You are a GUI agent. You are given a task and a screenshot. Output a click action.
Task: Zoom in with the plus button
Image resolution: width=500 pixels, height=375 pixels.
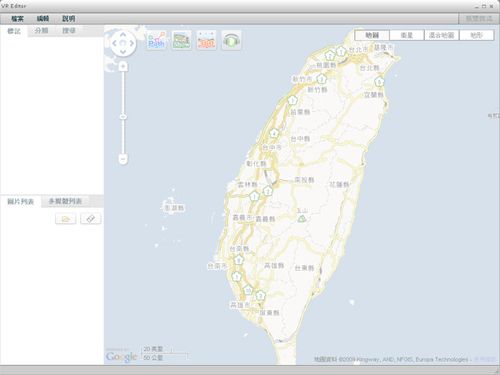(123, 66)
